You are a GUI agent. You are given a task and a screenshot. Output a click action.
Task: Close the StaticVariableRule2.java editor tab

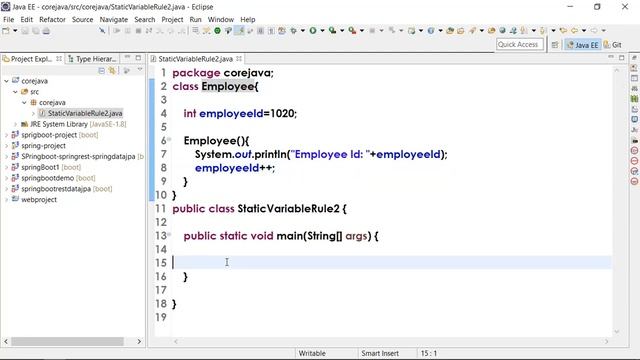pyautogui.click(x=239, y=59)
